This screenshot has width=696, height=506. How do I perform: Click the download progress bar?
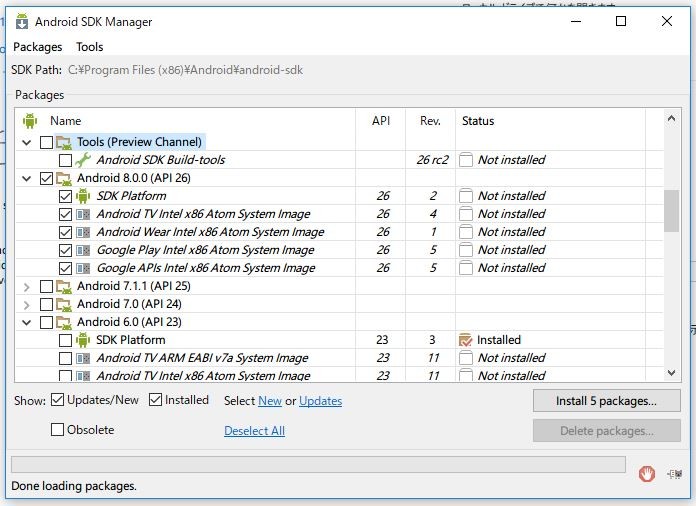pos(318,465)
